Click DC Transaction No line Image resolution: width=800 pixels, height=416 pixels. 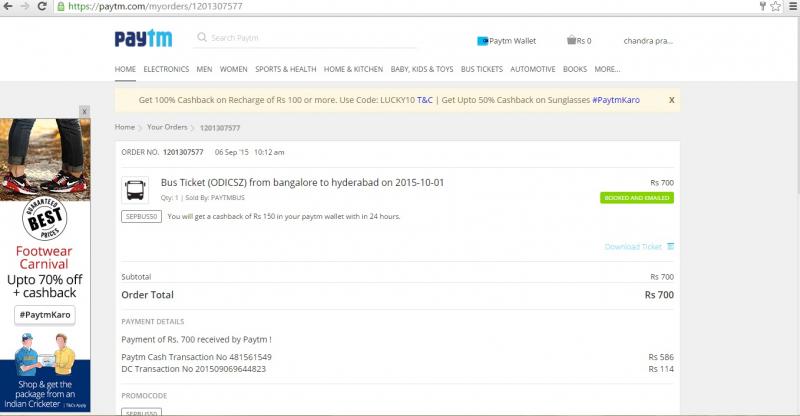coord(193,369)
